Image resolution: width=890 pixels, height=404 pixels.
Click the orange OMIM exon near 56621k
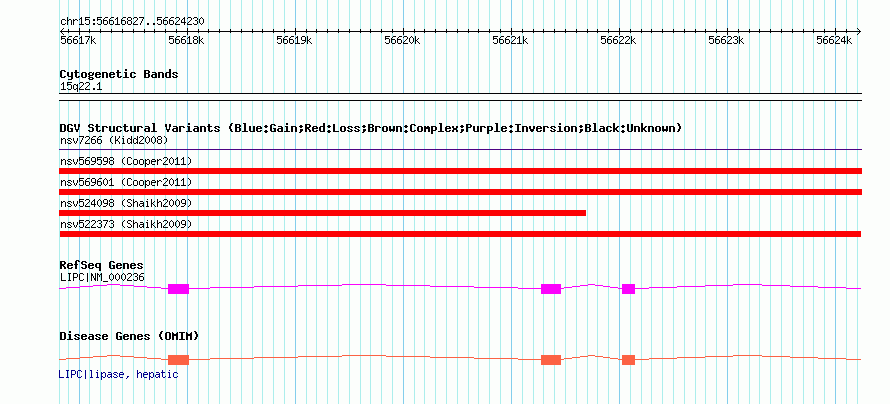(x=551, y=360)
